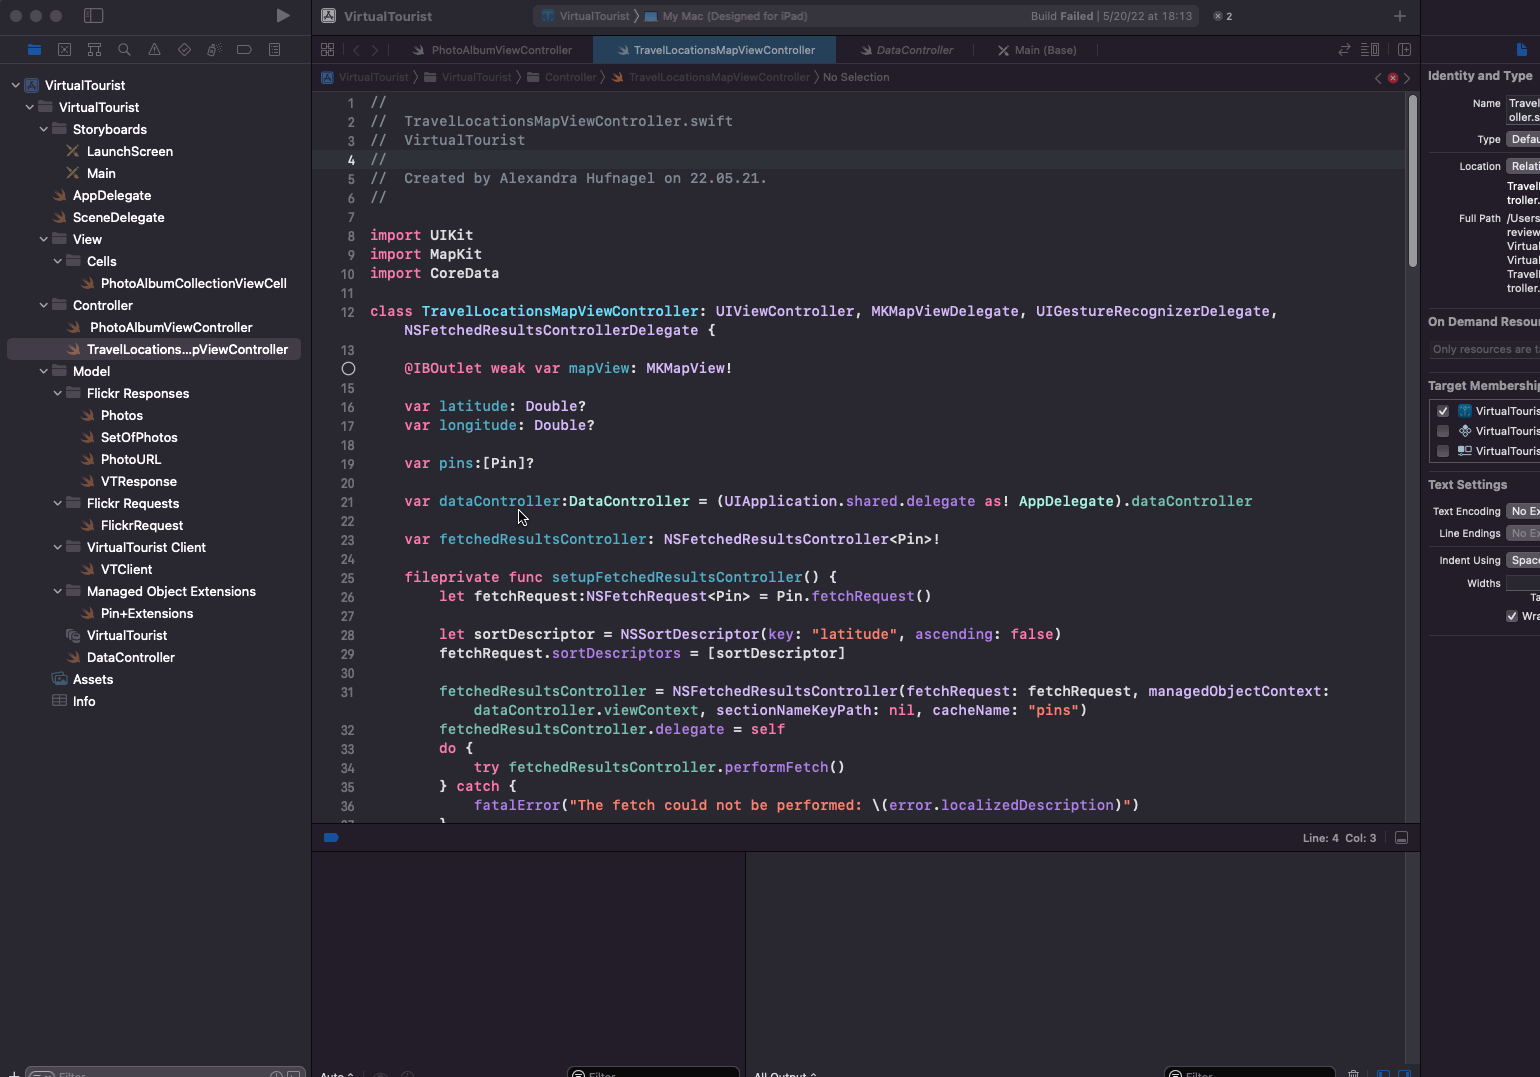This screenshot has height=1077, width=1540.
Task: Collapse the Flickr Responses group
Action: coord(57,393)
